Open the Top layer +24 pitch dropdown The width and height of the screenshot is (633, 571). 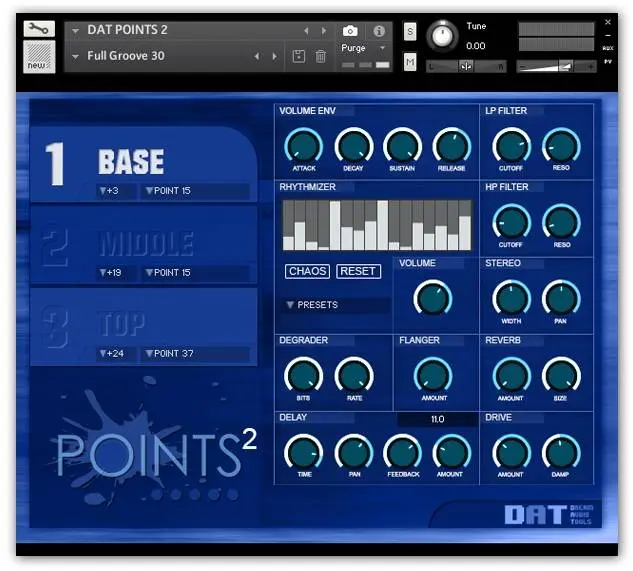115,353
